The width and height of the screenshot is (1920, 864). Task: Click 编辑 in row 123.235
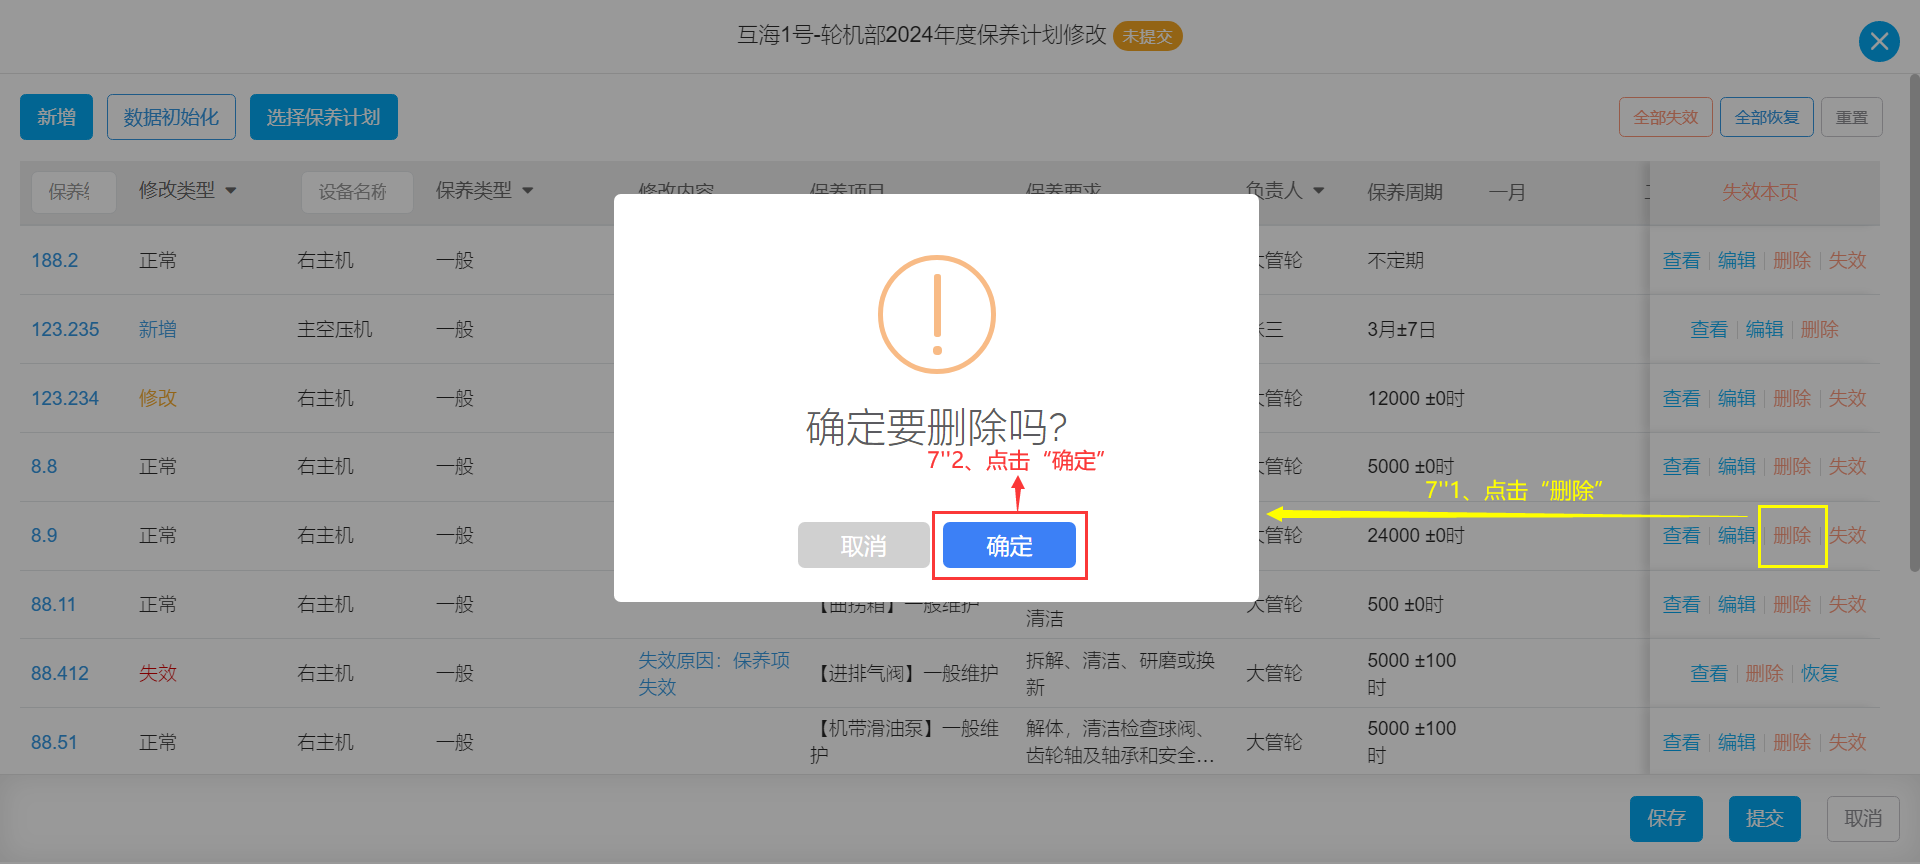1765,329
